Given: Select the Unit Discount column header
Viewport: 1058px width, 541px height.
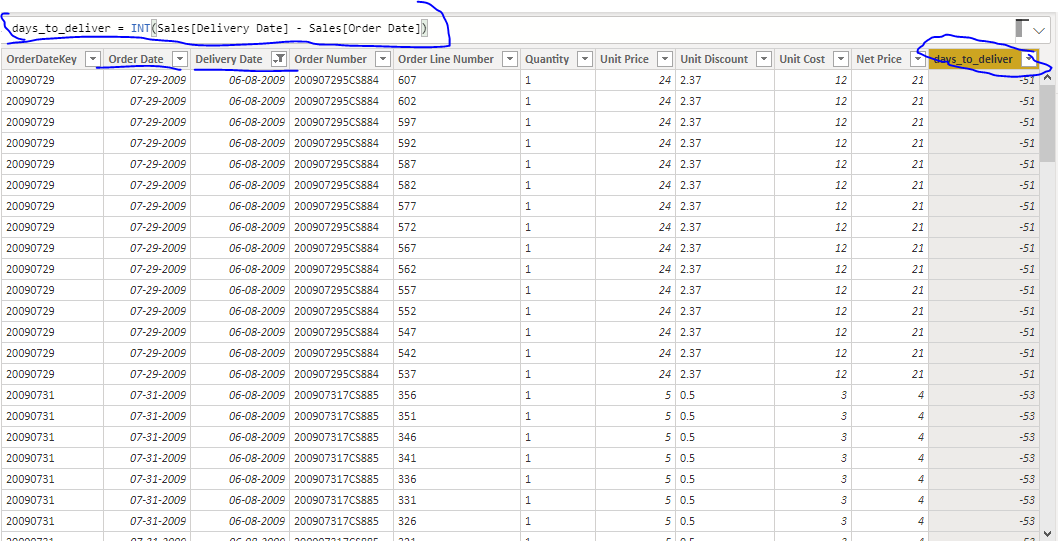Looking at the screenshot, I should click(x=725, y=59).
